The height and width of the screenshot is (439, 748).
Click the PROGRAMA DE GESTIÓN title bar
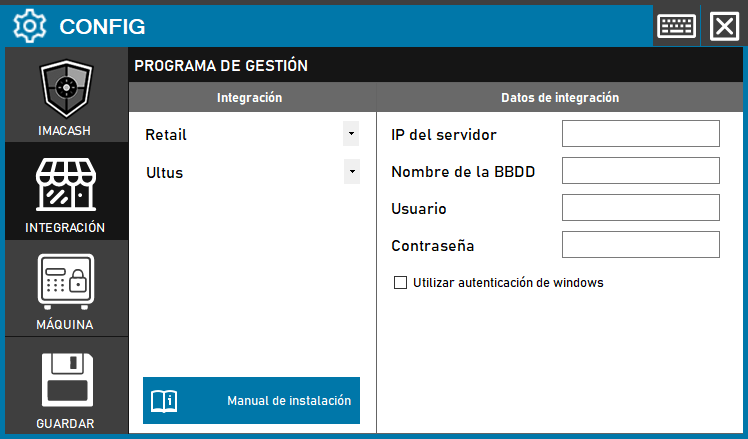(x=436, y=66)
